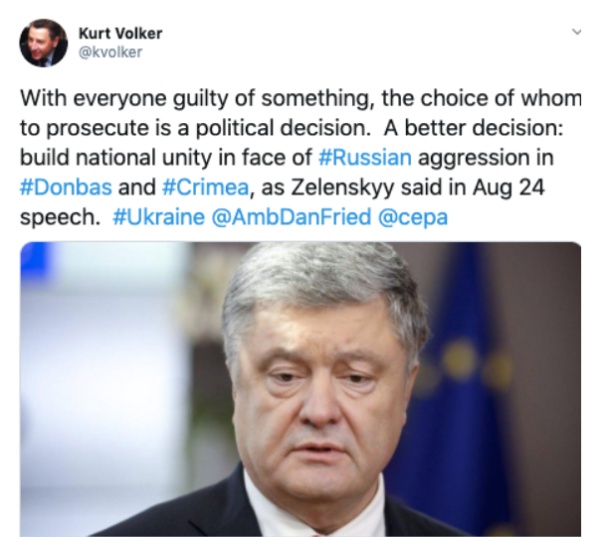Image resolution: width=600 pixels, height=537 pixels.
Task: View the @AmbDanFried mentioned profile
Action: (291, 217)
